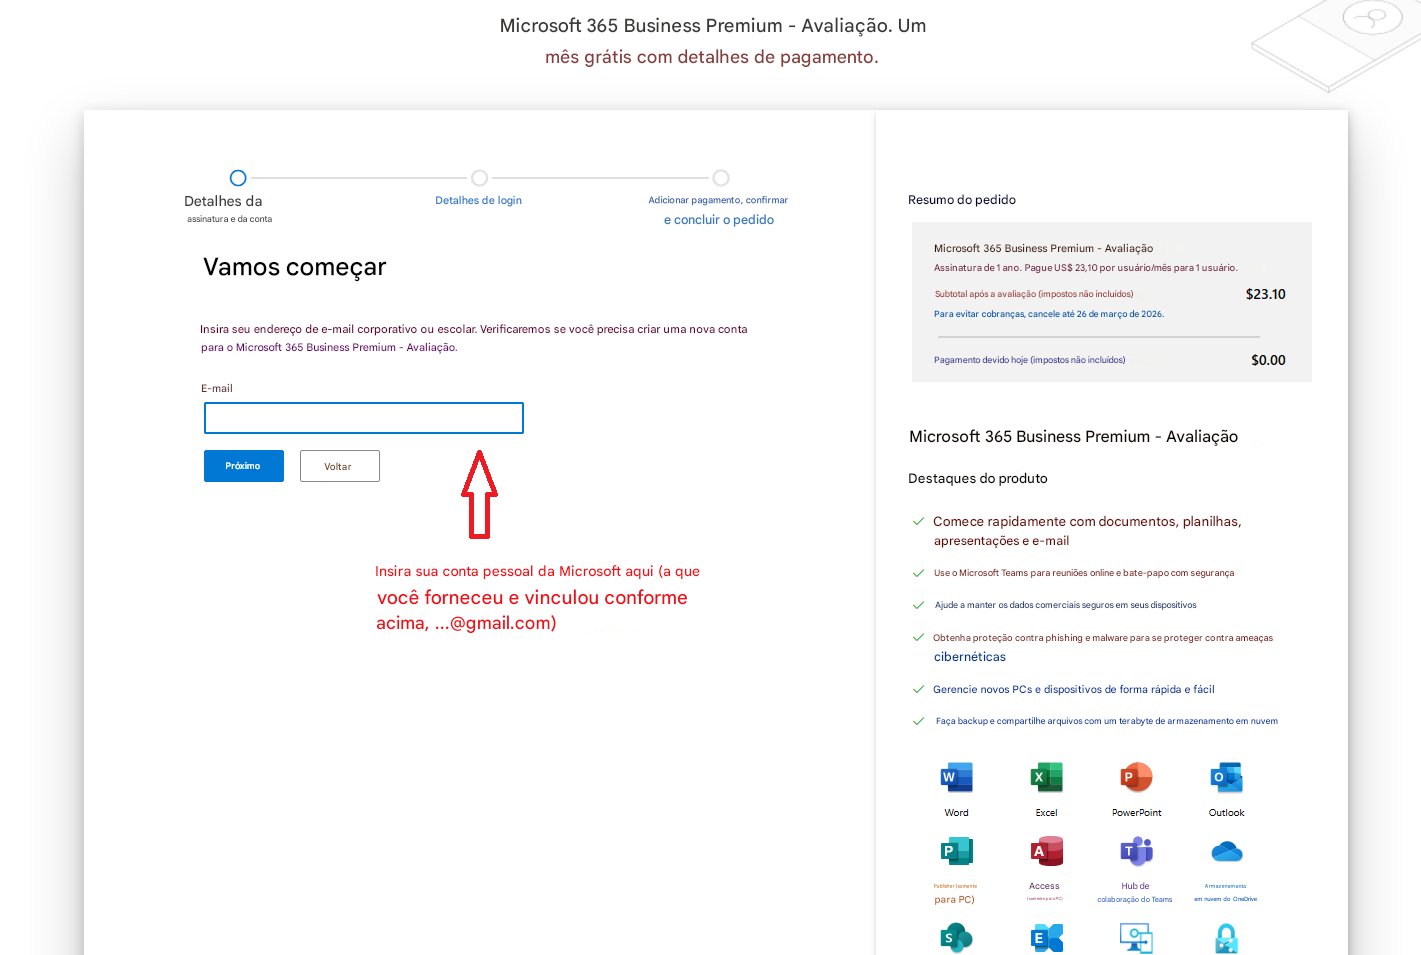This screenshot has width=1421, height=955.
Task: Click the 'Gerencie novos PCs e dispositivos' text
Action: (1074, 689)
